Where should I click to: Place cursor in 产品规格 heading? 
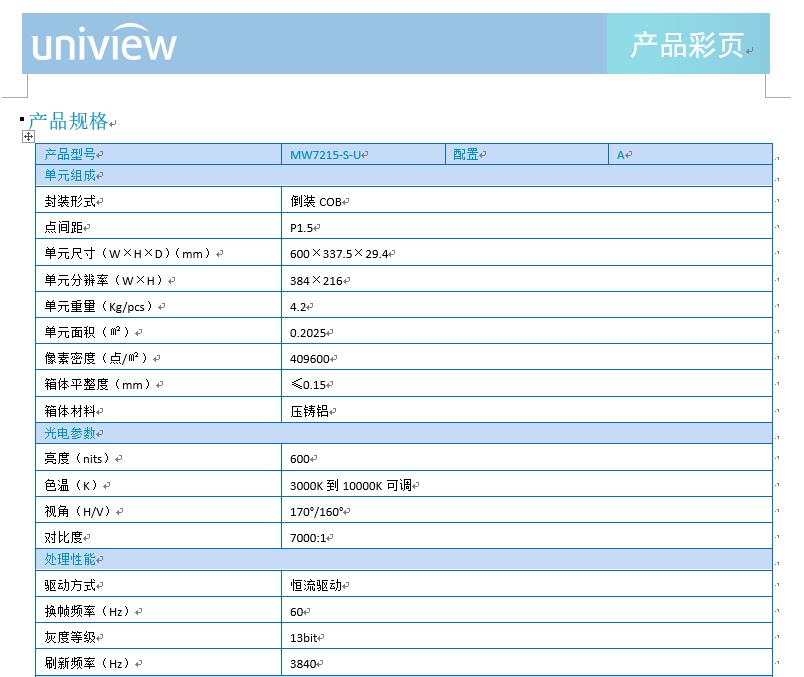click(x=68, y=121)
